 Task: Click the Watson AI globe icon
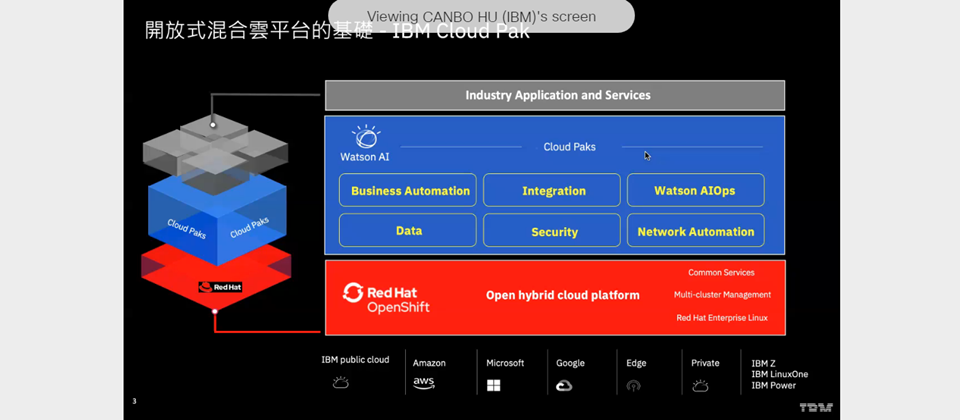[x=366, y=137]
